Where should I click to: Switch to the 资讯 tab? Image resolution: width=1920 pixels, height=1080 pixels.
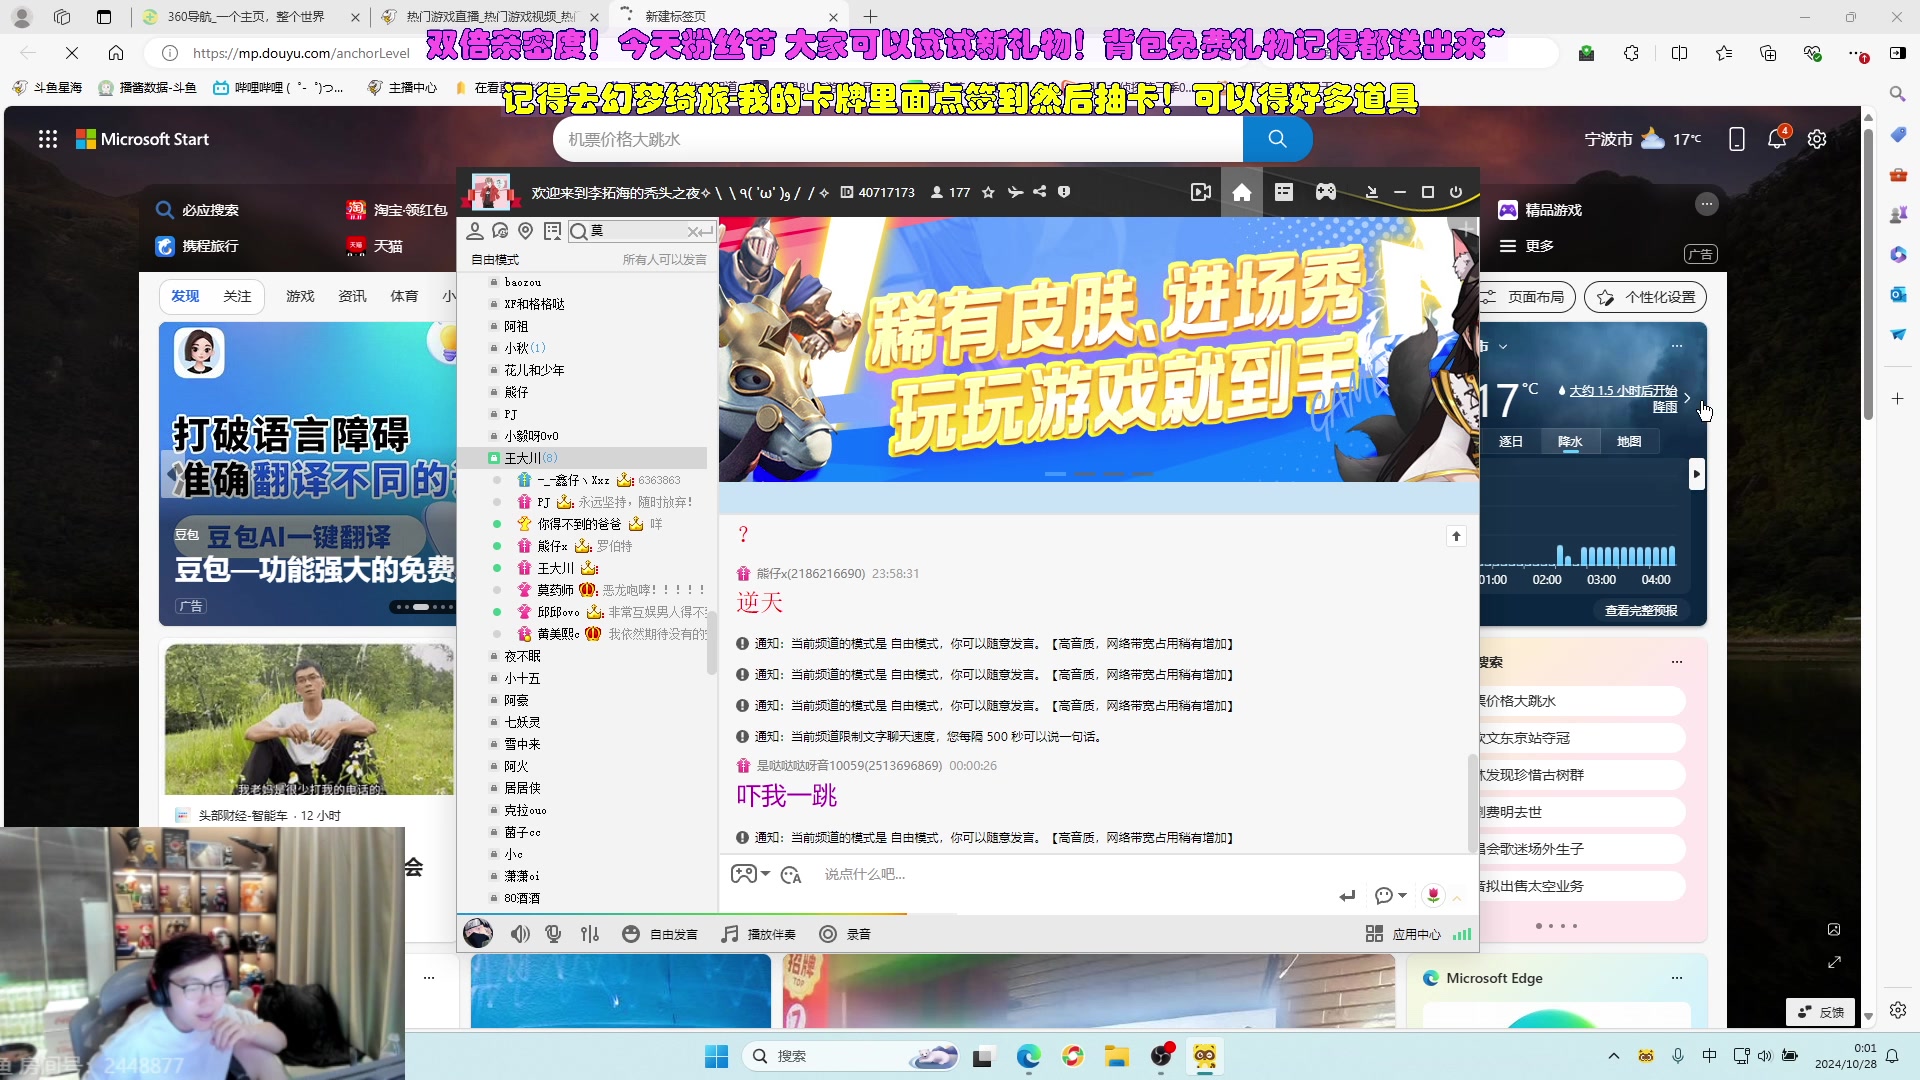pos(352,296)
